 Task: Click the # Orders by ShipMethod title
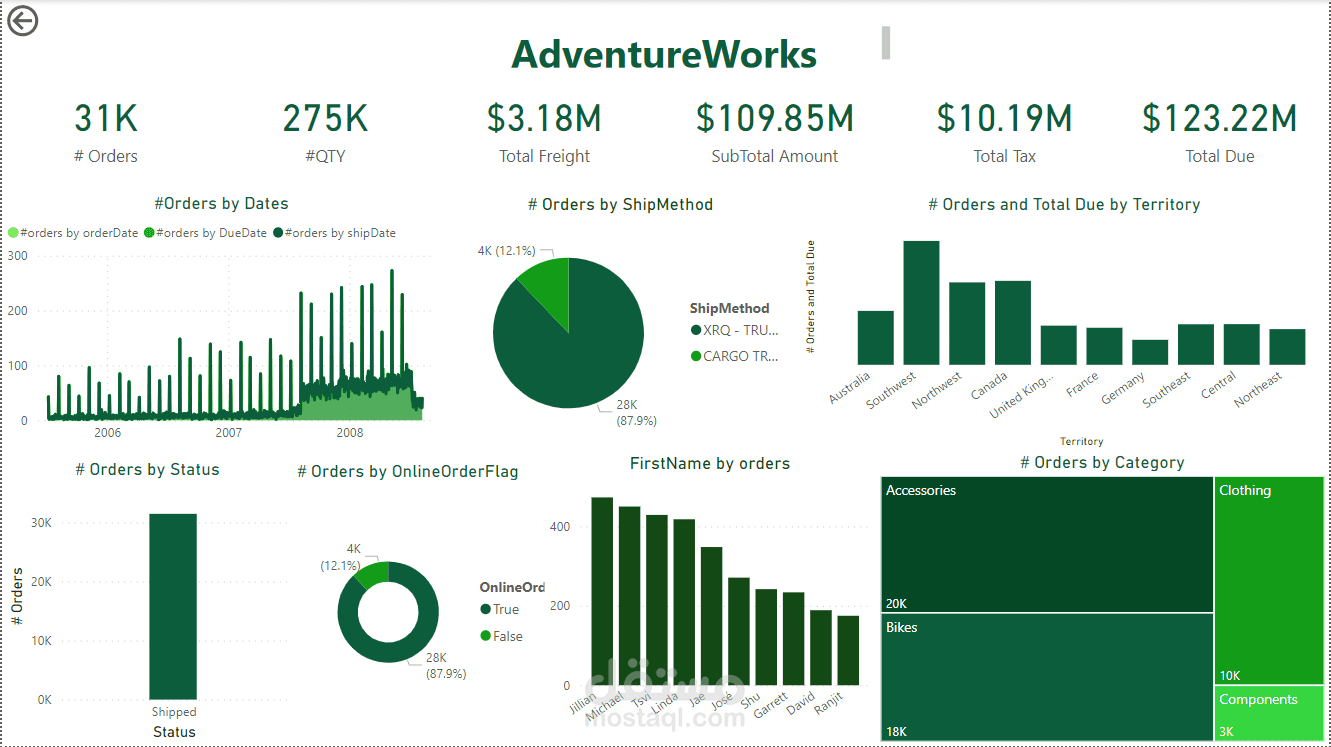(620, 204)
